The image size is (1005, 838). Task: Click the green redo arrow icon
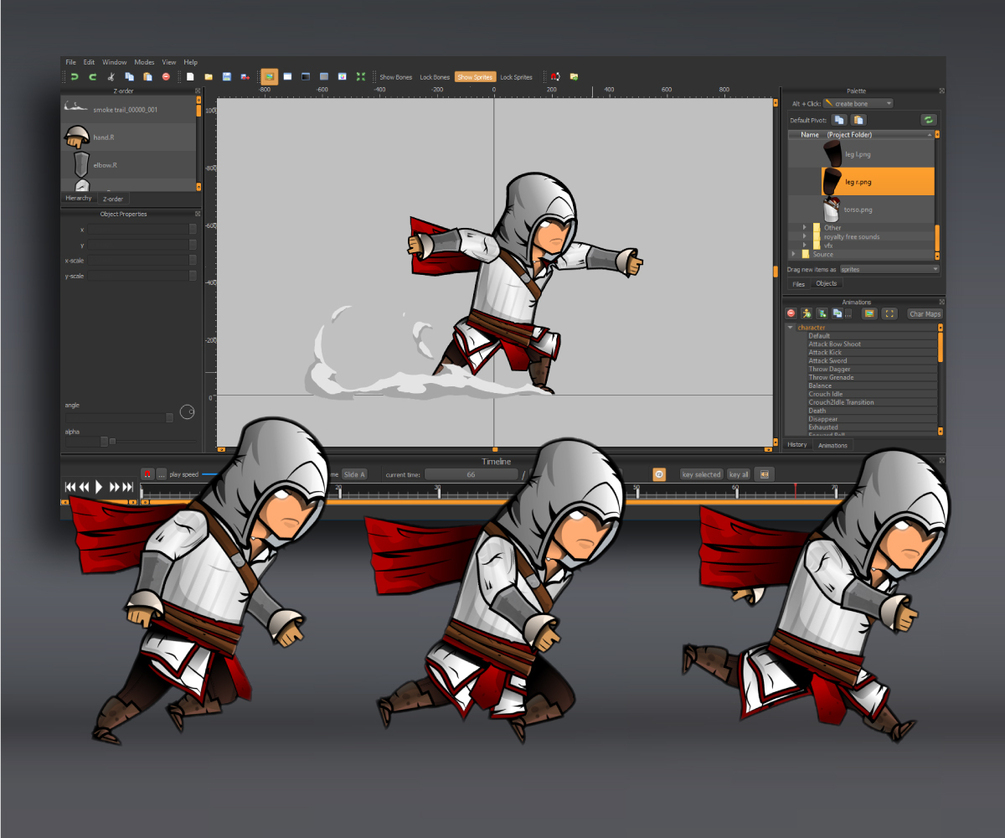92,77
